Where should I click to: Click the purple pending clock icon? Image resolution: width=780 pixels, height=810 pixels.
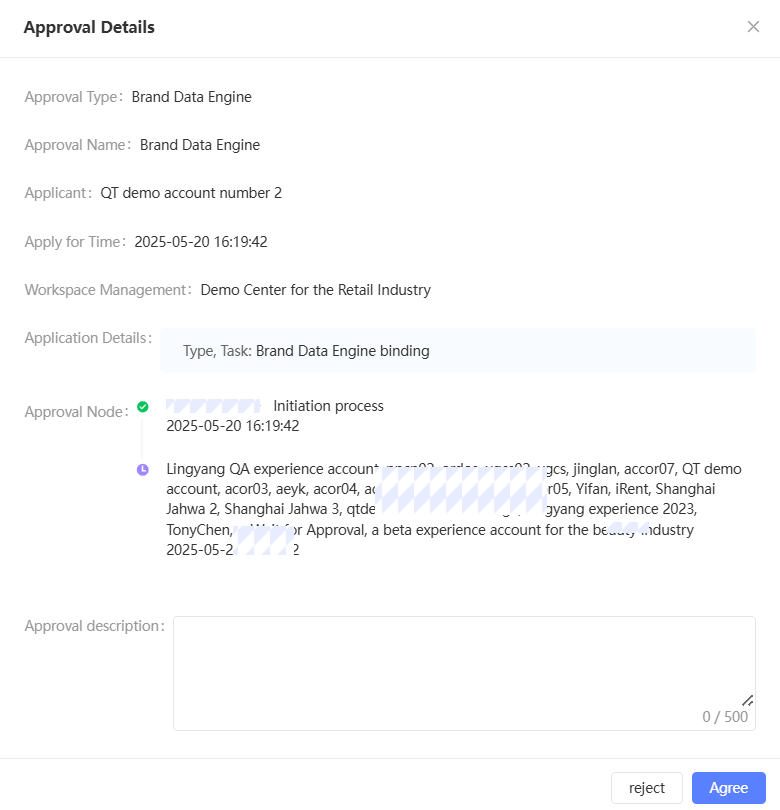143,469
